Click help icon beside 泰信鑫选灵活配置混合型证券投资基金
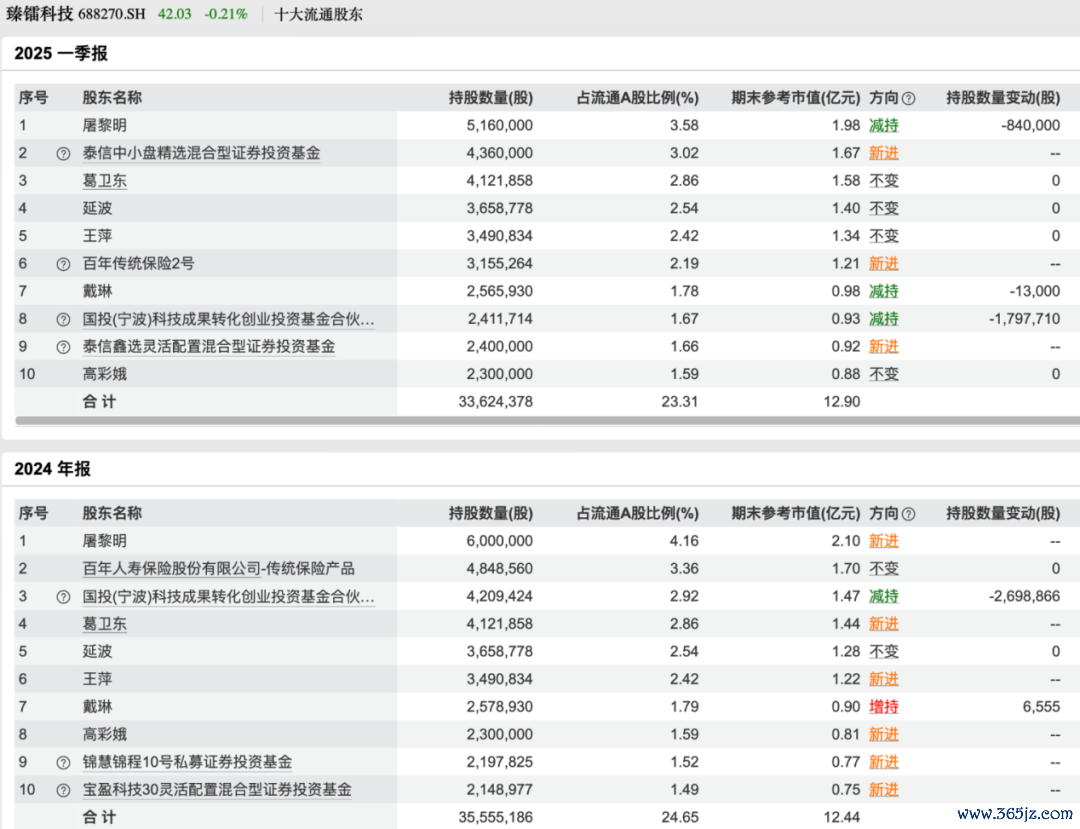1080x829 pixels. coord(63,348)
